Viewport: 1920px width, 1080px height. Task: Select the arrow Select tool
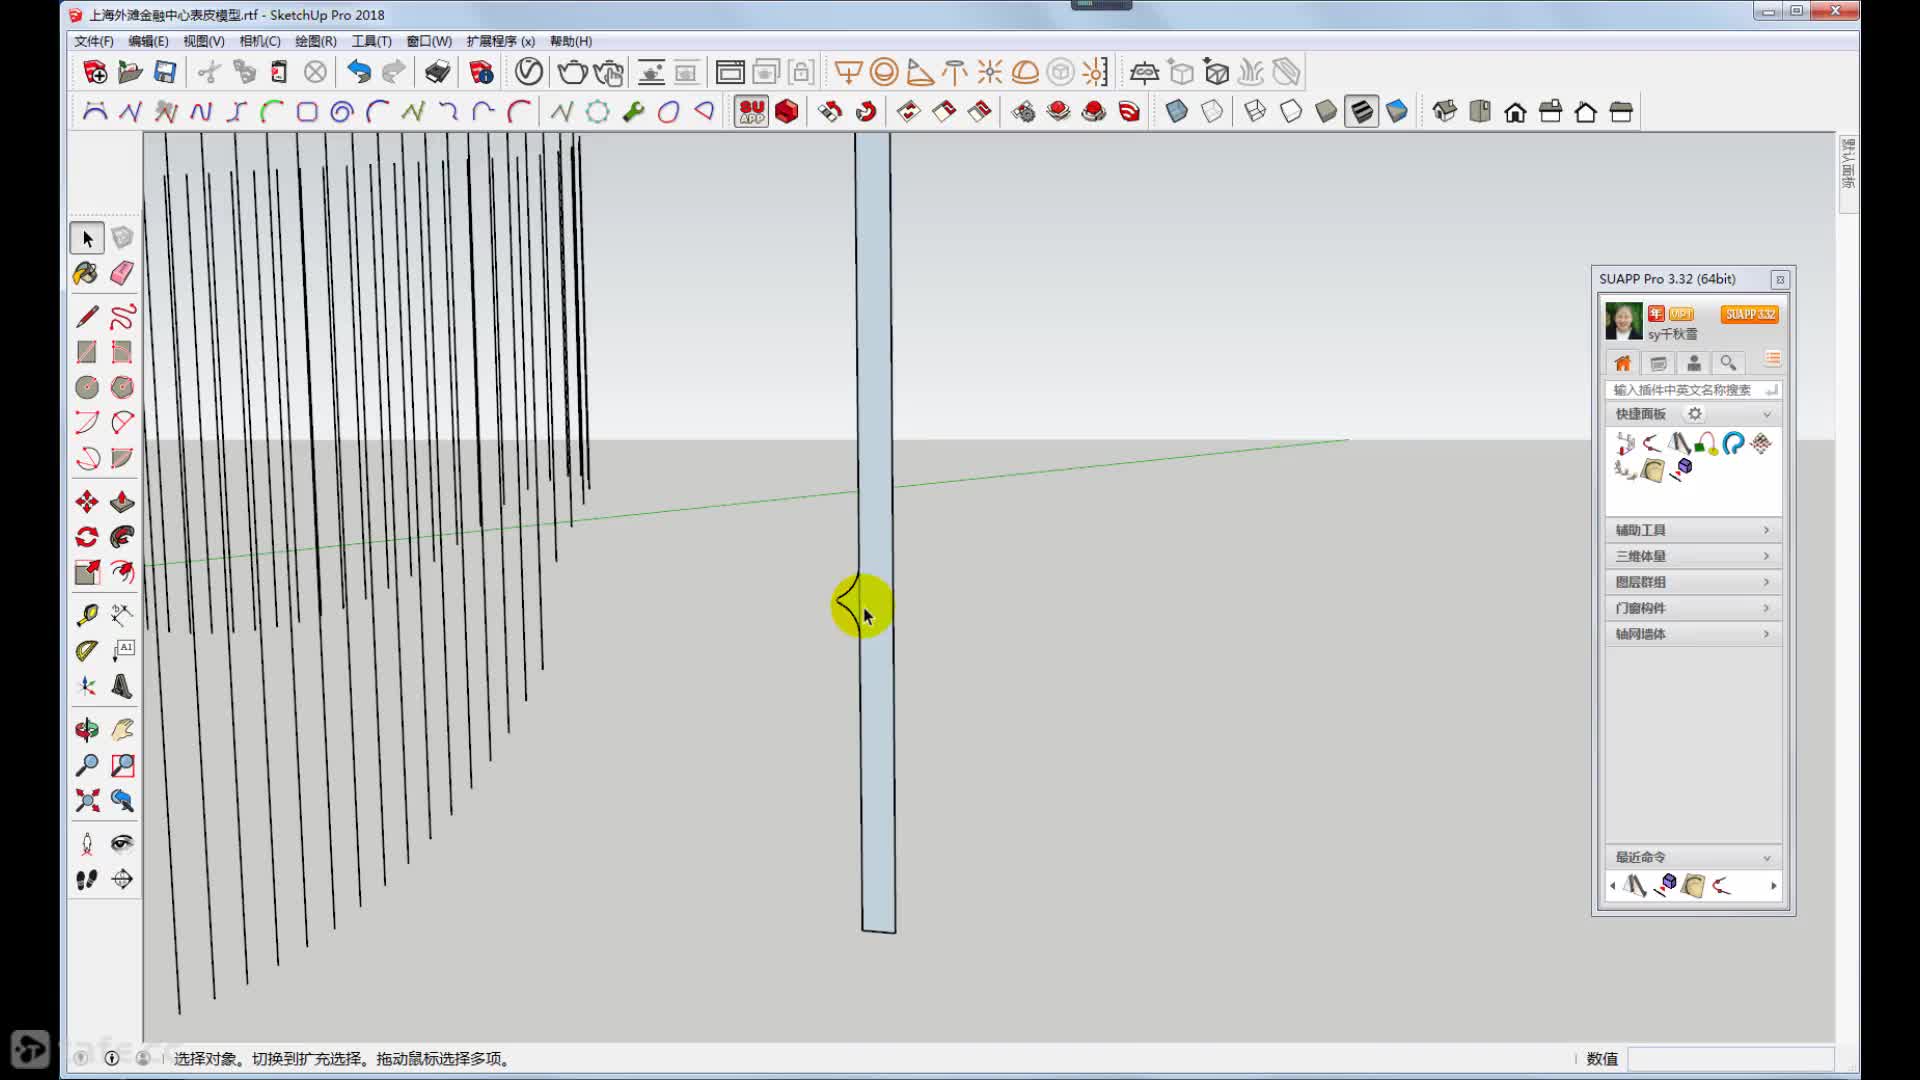click(x=87, y=239)
